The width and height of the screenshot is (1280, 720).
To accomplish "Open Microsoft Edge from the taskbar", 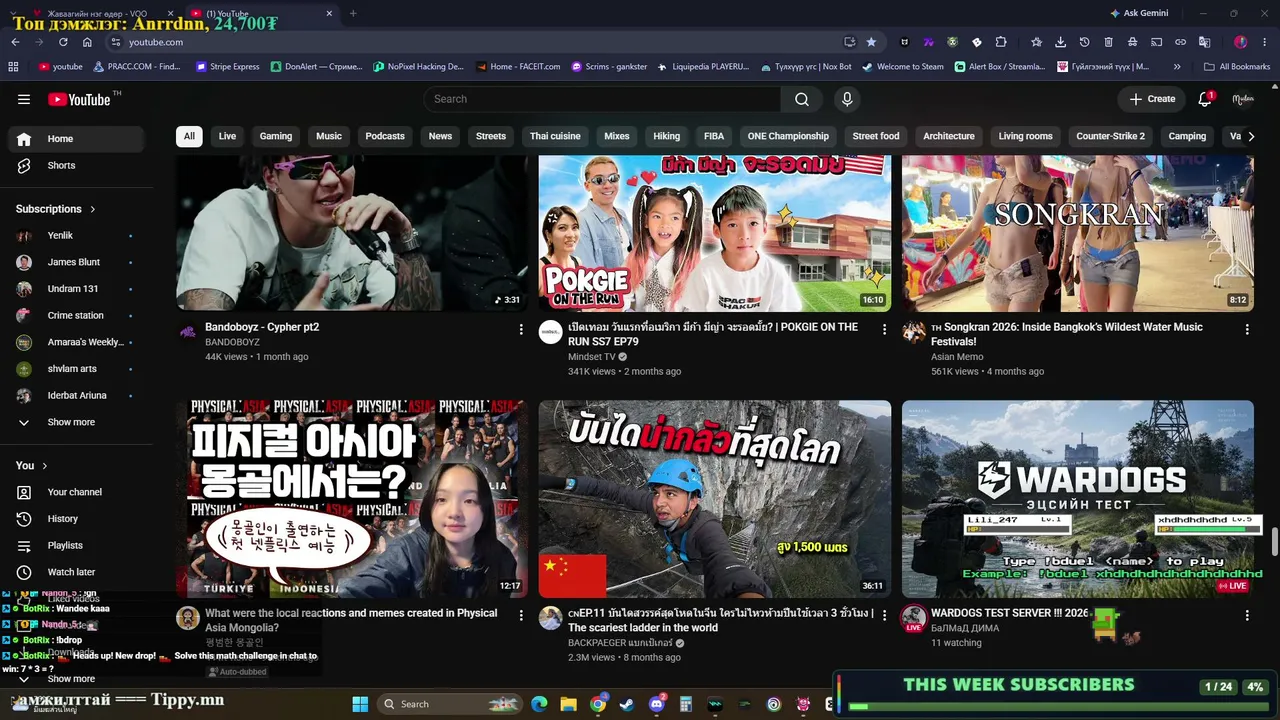I will click(x=539, y=704).
